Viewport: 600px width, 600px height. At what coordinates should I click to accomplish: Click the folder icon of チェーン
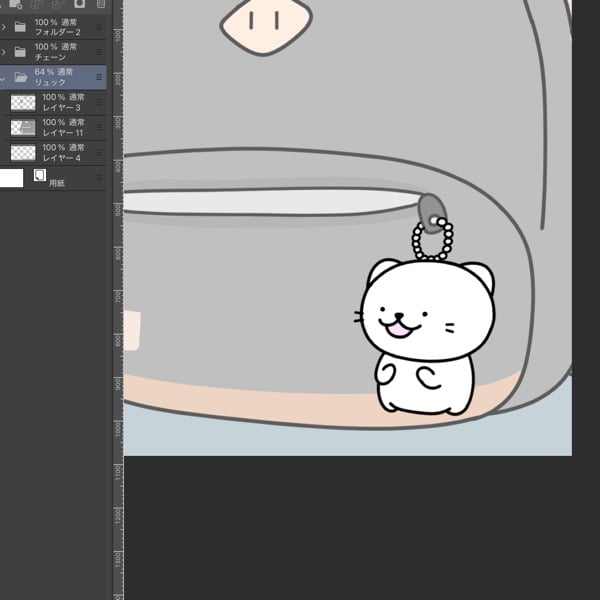[x=20, y=52]
